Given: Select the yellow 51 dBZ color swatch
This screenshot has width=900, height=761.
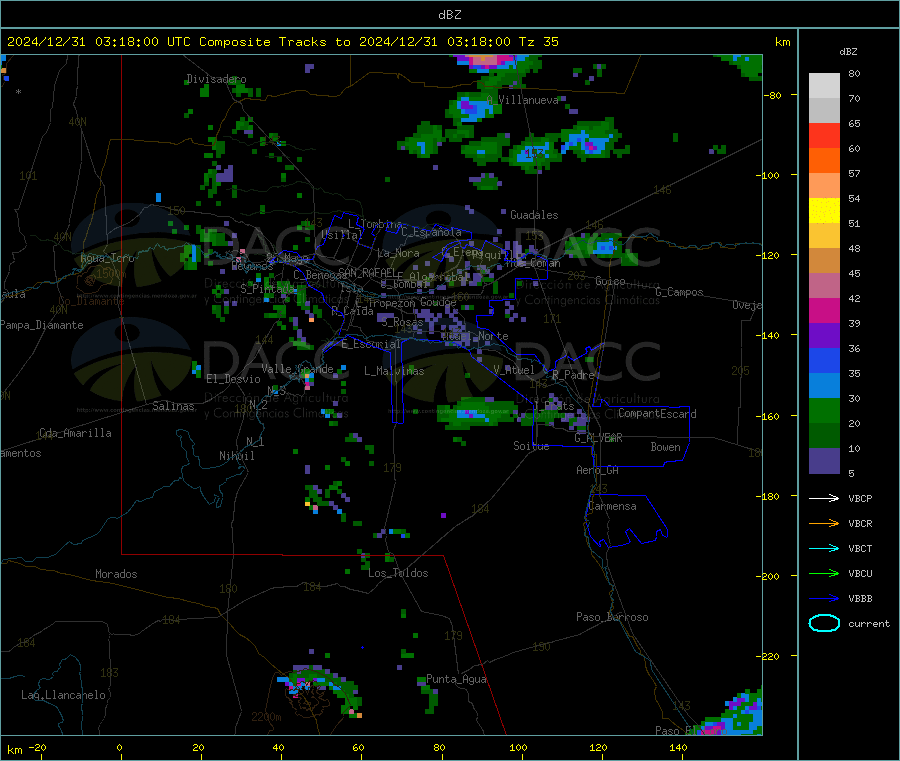Looking at the screenshot, I should click(824, 211).
